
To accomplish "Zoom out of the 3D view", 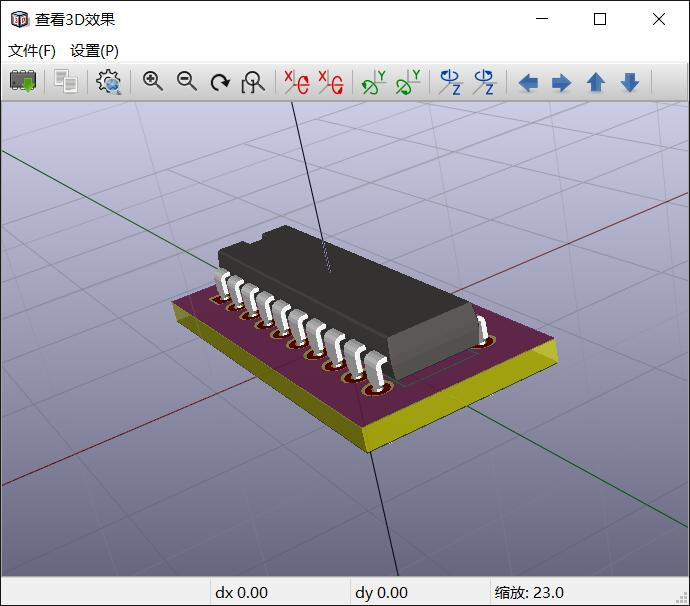I will (x=187, y=81).
